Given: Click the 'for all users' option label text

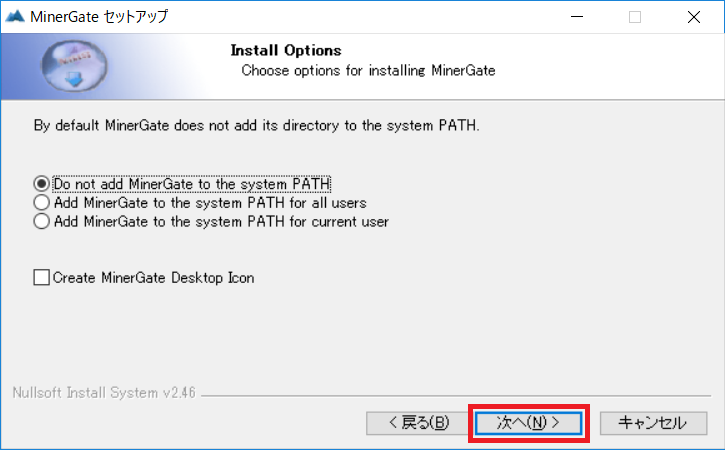Looking at the screenshot, I should (x=328, y=203).
